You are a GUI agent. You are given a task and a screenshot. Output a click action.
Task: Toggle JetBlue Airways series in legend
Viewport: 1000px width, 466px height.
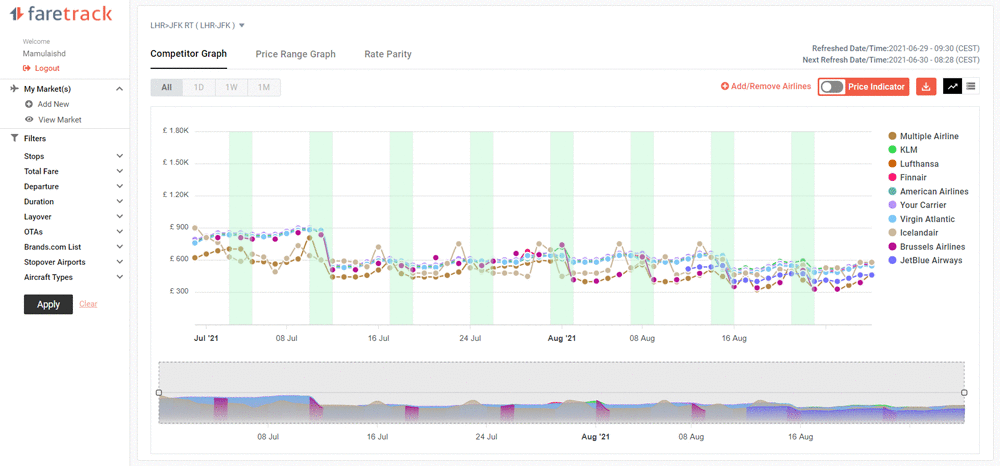pyautogui.click(x=925, y=260)
